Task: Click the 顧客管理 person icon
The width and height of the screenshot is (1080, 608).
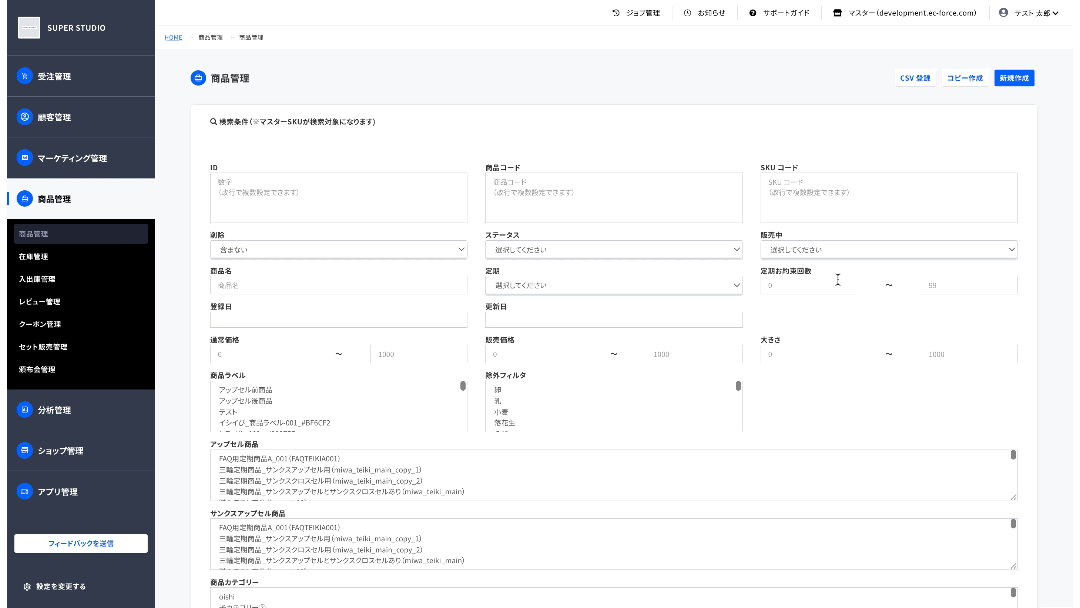Action: (x=25, y=117)
